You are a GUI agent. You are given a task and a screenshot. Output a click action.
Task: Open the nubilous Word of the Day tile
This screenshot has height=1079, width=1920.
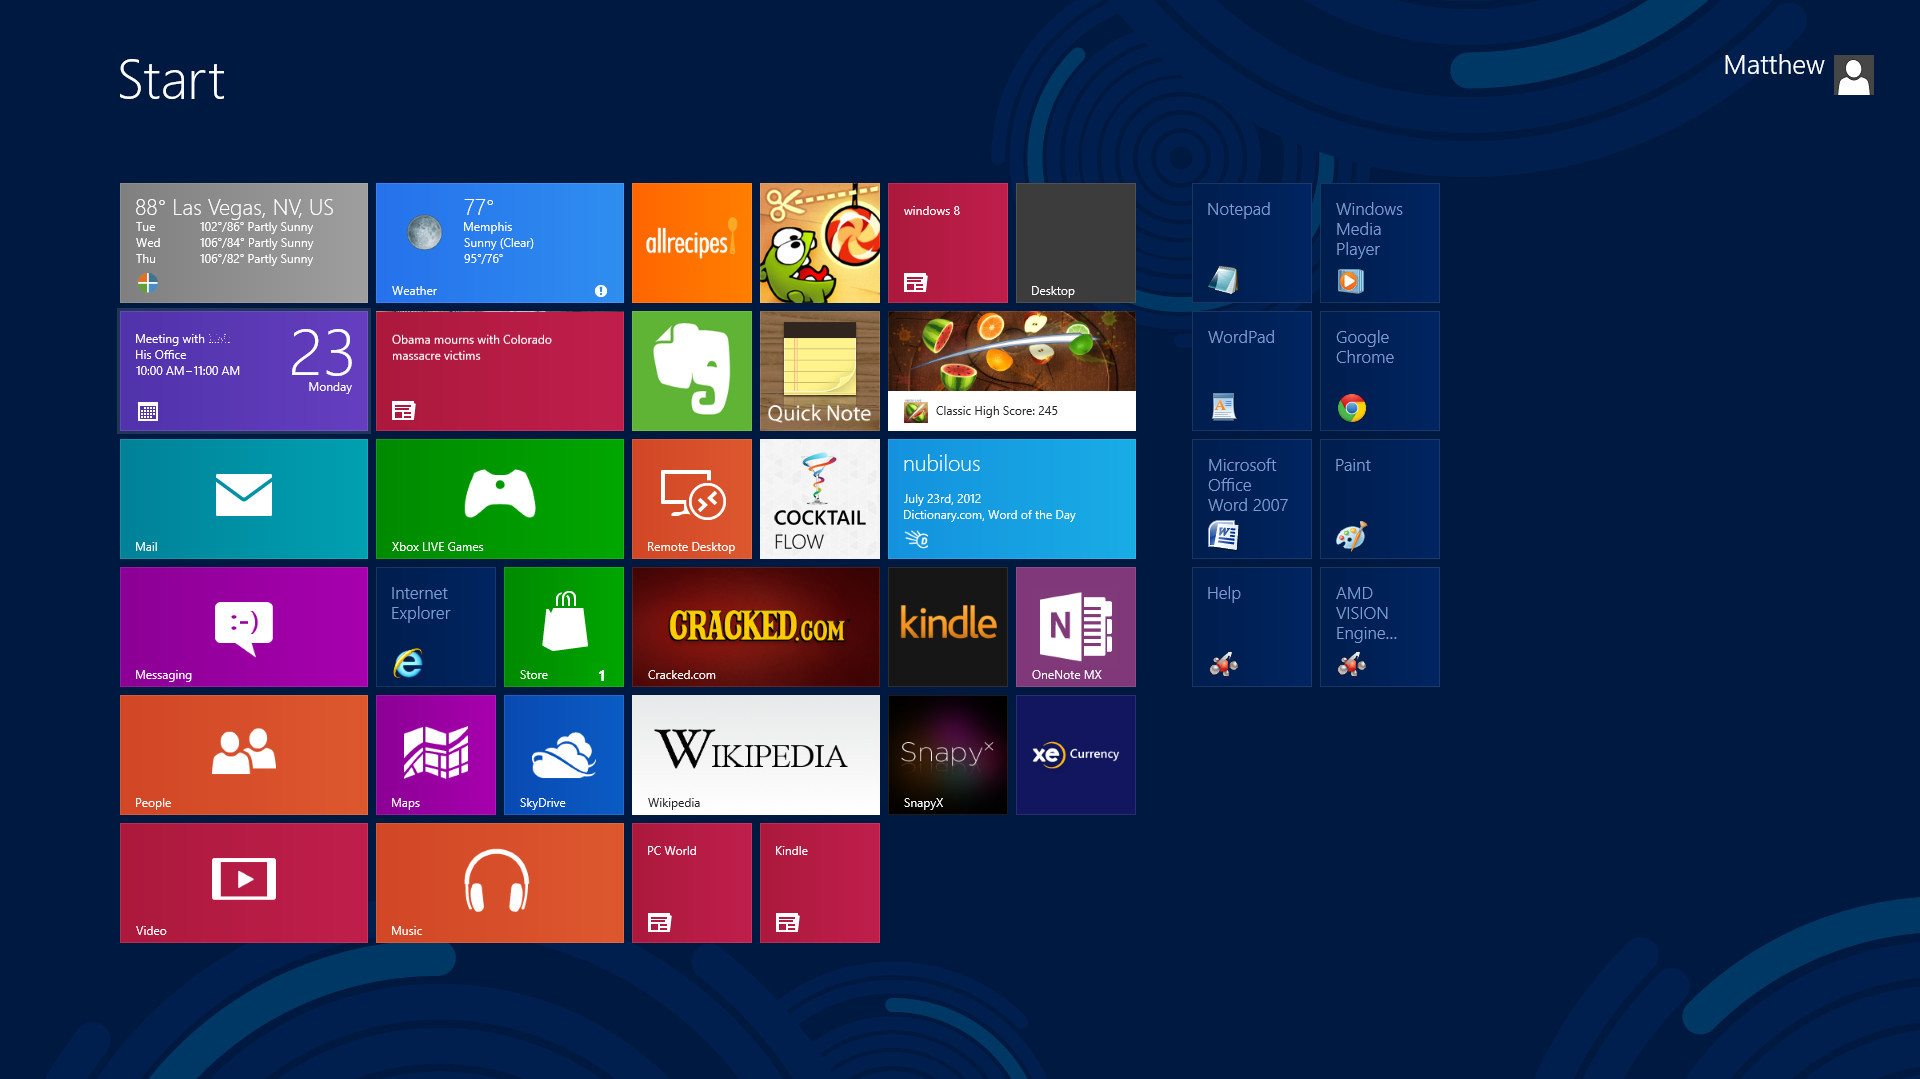click(1011, 498)
